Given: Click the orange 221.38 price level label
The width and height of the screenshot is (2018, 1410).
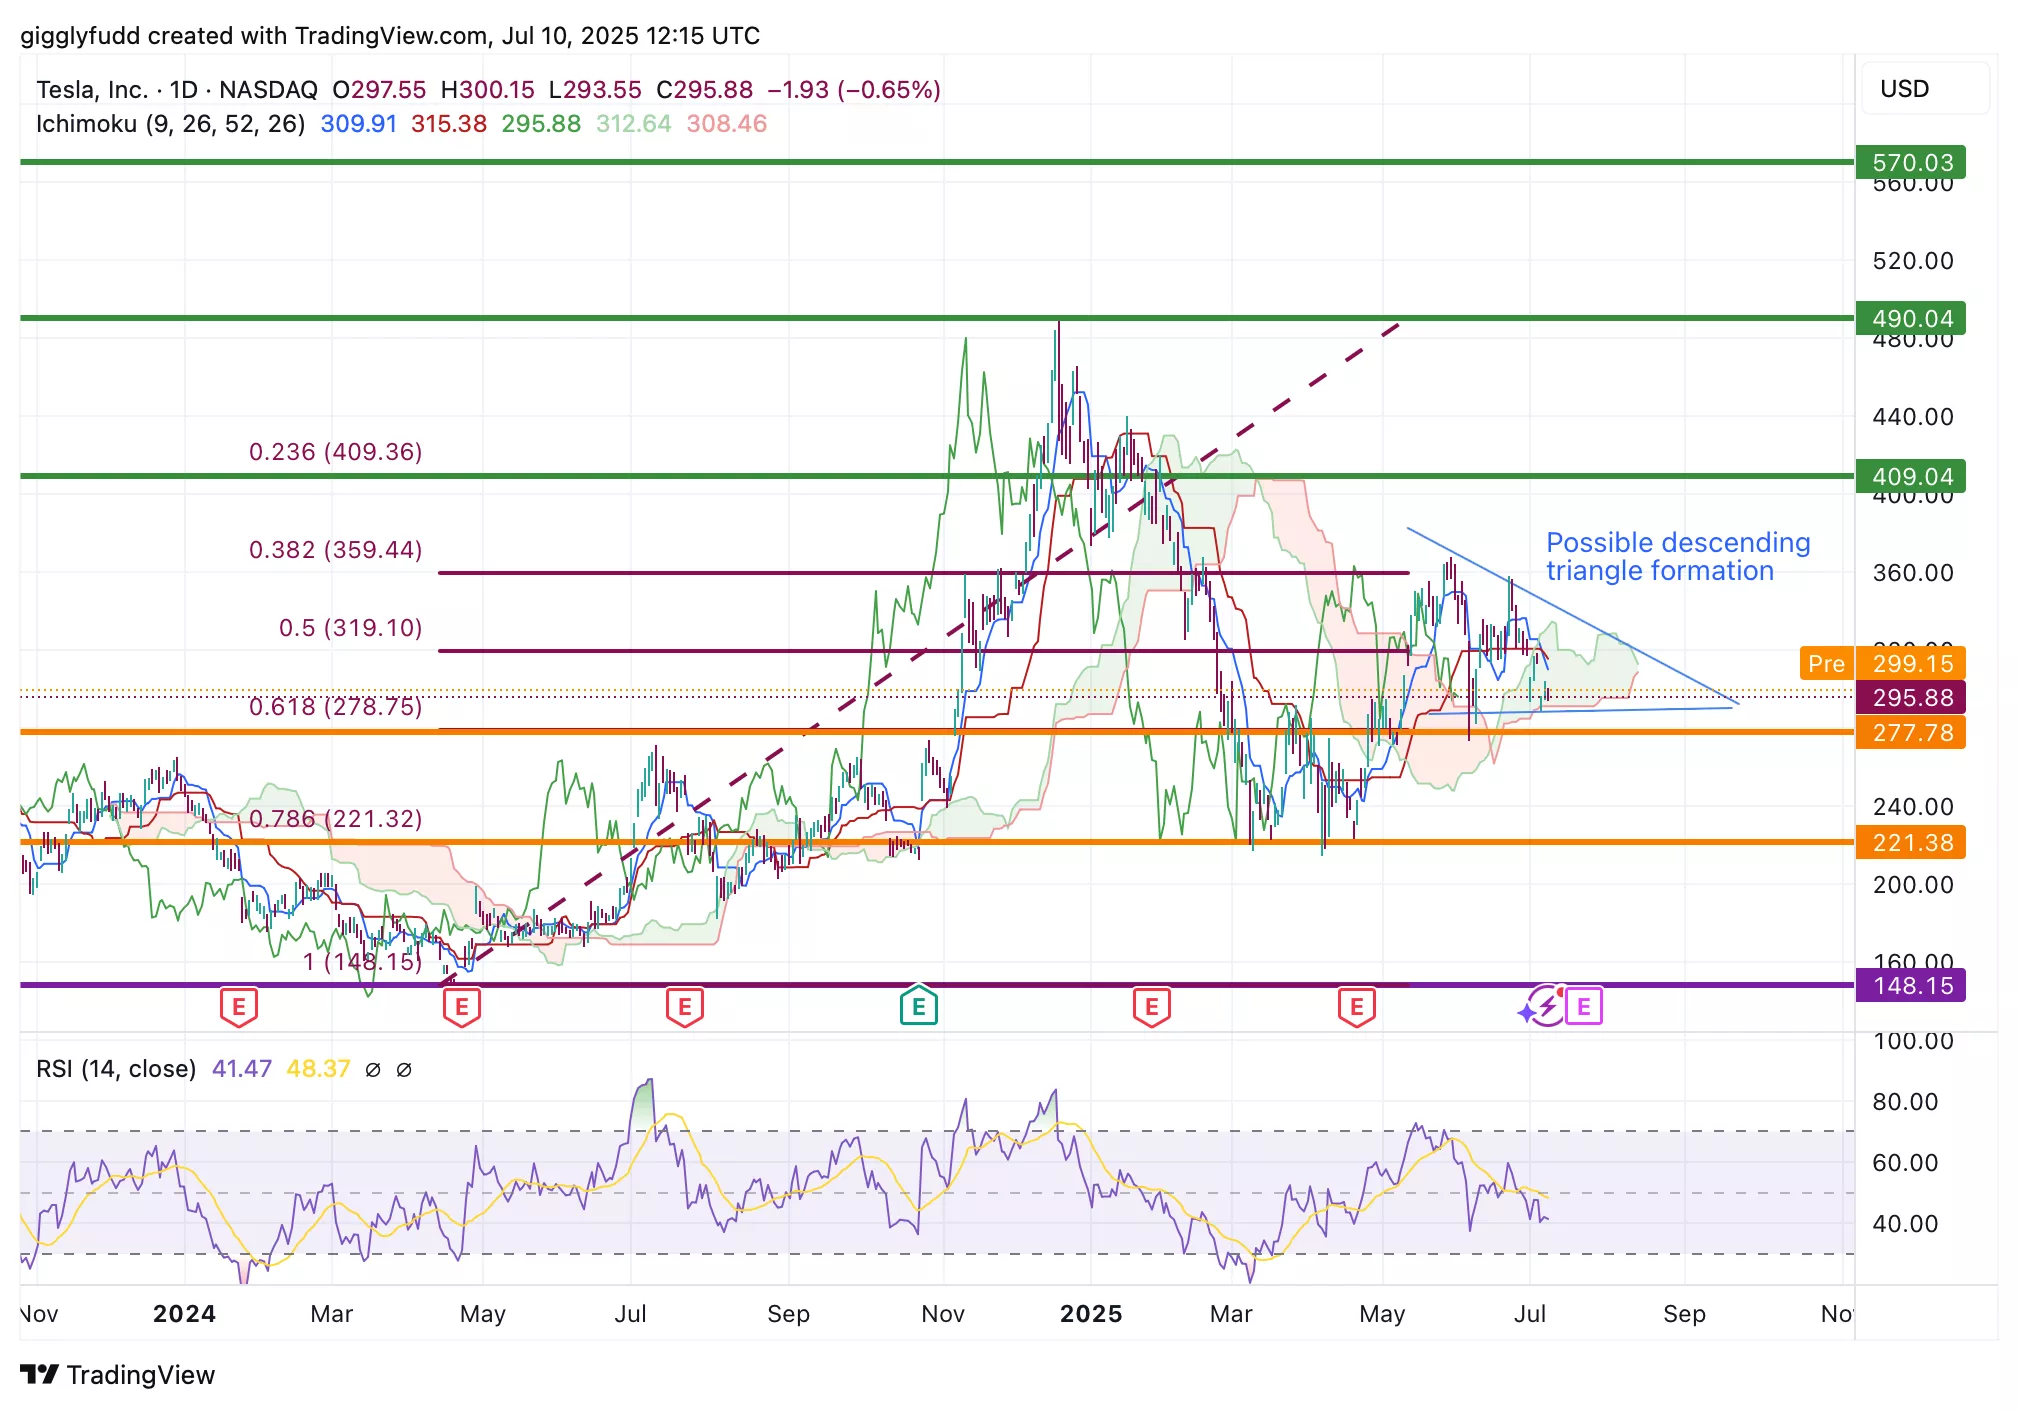Looking at the screenshot, I should (1911, 843).
